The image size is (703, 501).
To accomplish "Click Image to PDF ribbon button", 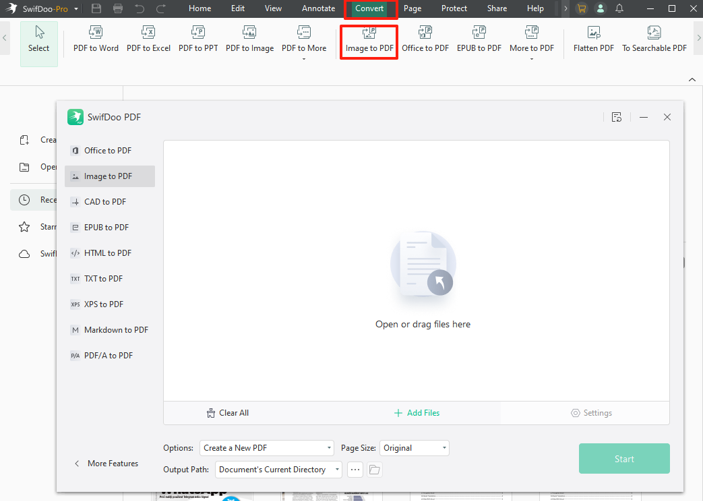I will click(x=369, y=41).
